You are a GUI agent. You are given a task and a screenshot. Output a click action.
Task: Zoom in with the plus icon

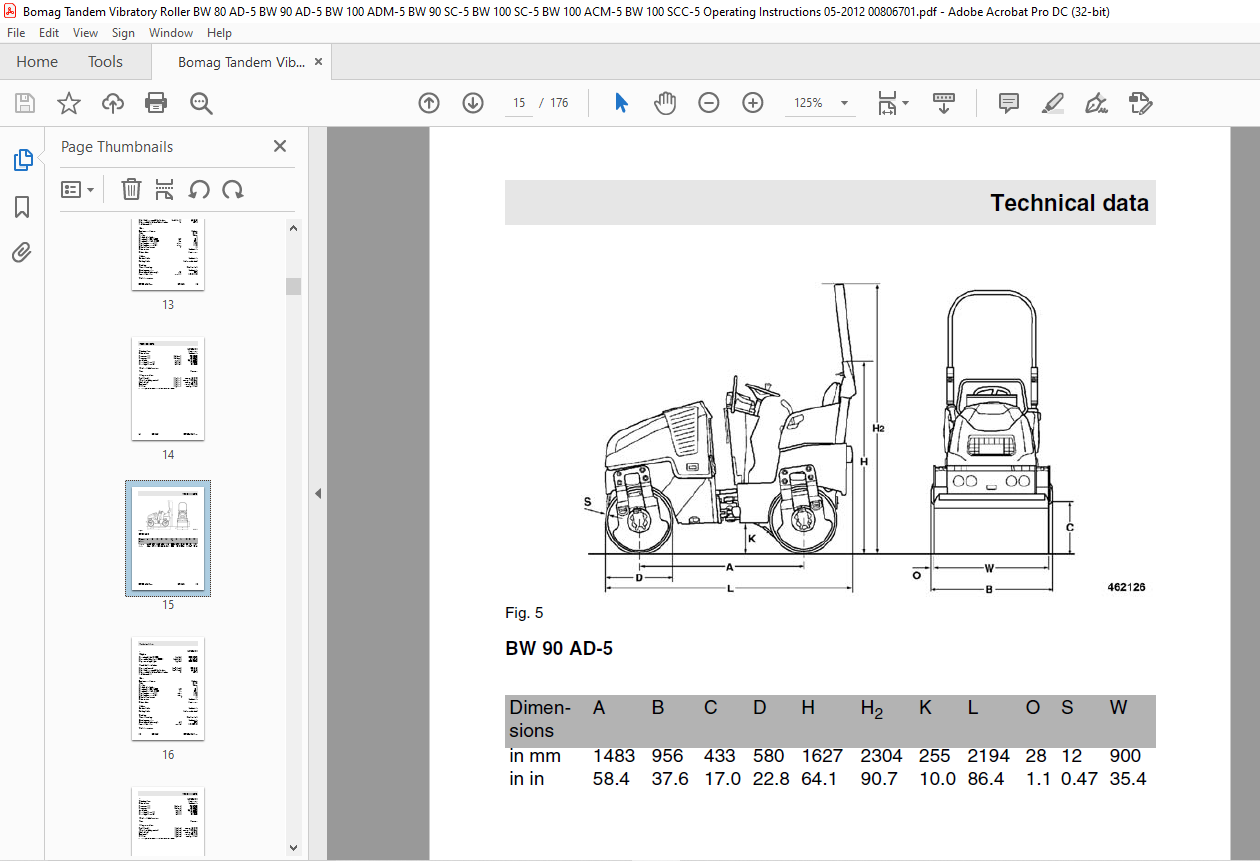[x=753, y=103]
